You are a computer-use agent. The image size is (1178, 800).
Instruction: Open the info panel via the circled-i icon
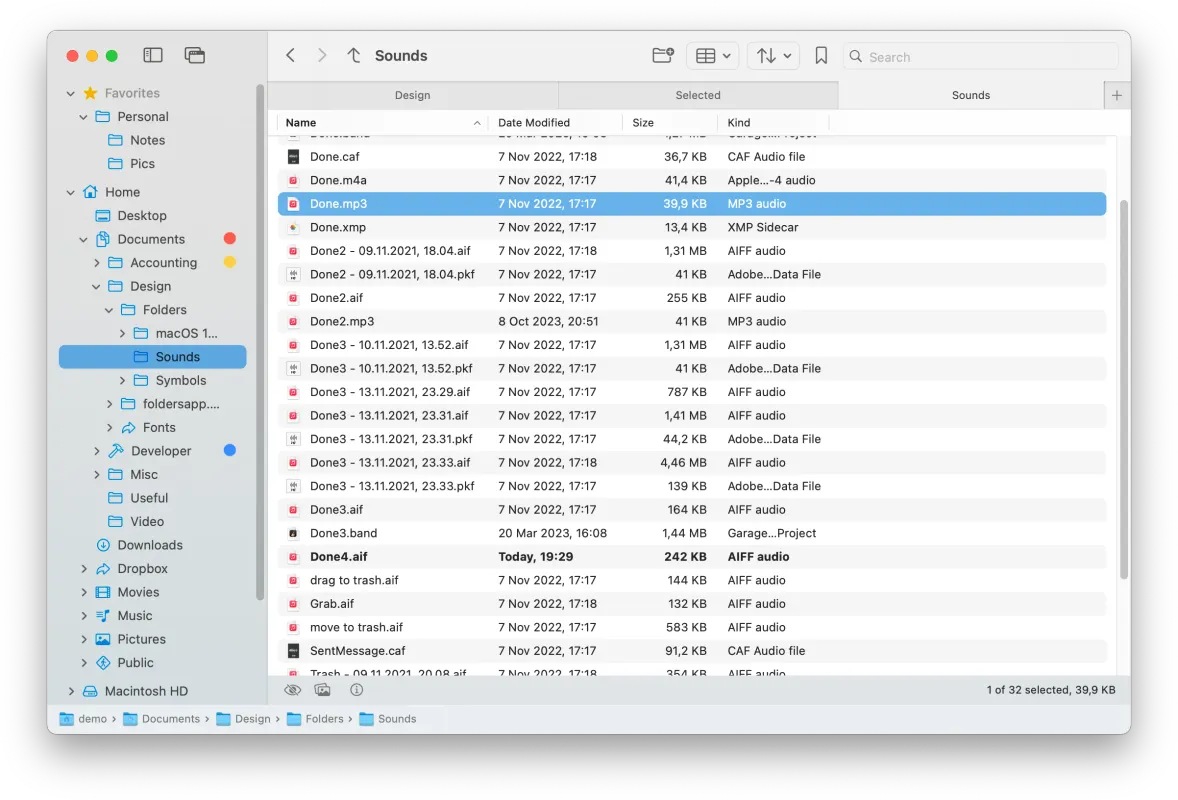[357, 689]
